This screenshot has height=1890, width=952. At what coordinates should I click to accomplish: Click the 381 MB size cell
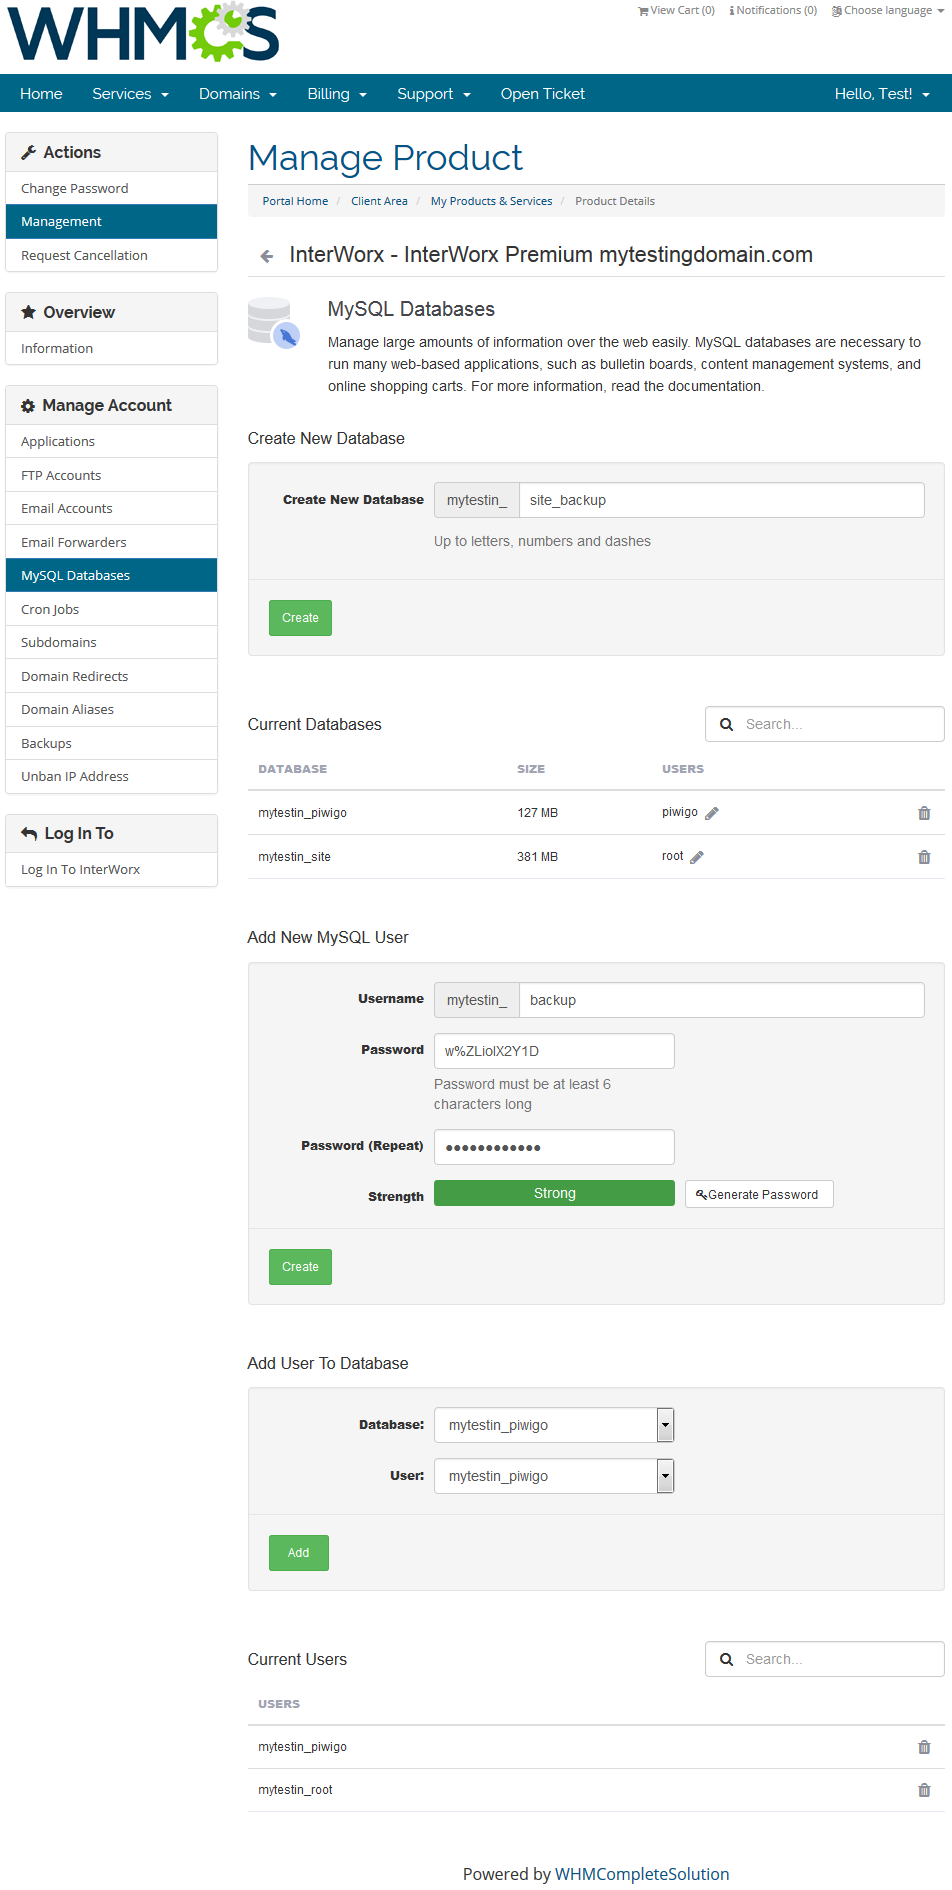click(538, 857)
